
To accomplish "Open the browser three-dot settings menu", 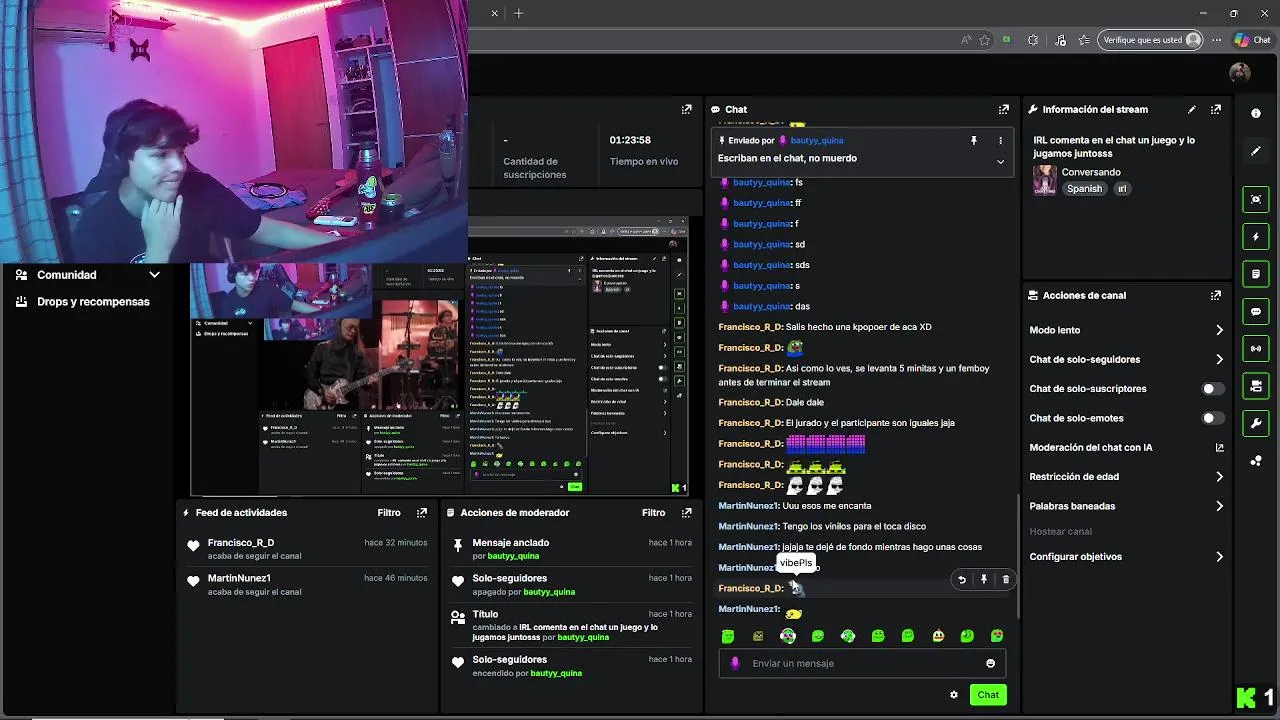I will click(x=1216, y=40).
